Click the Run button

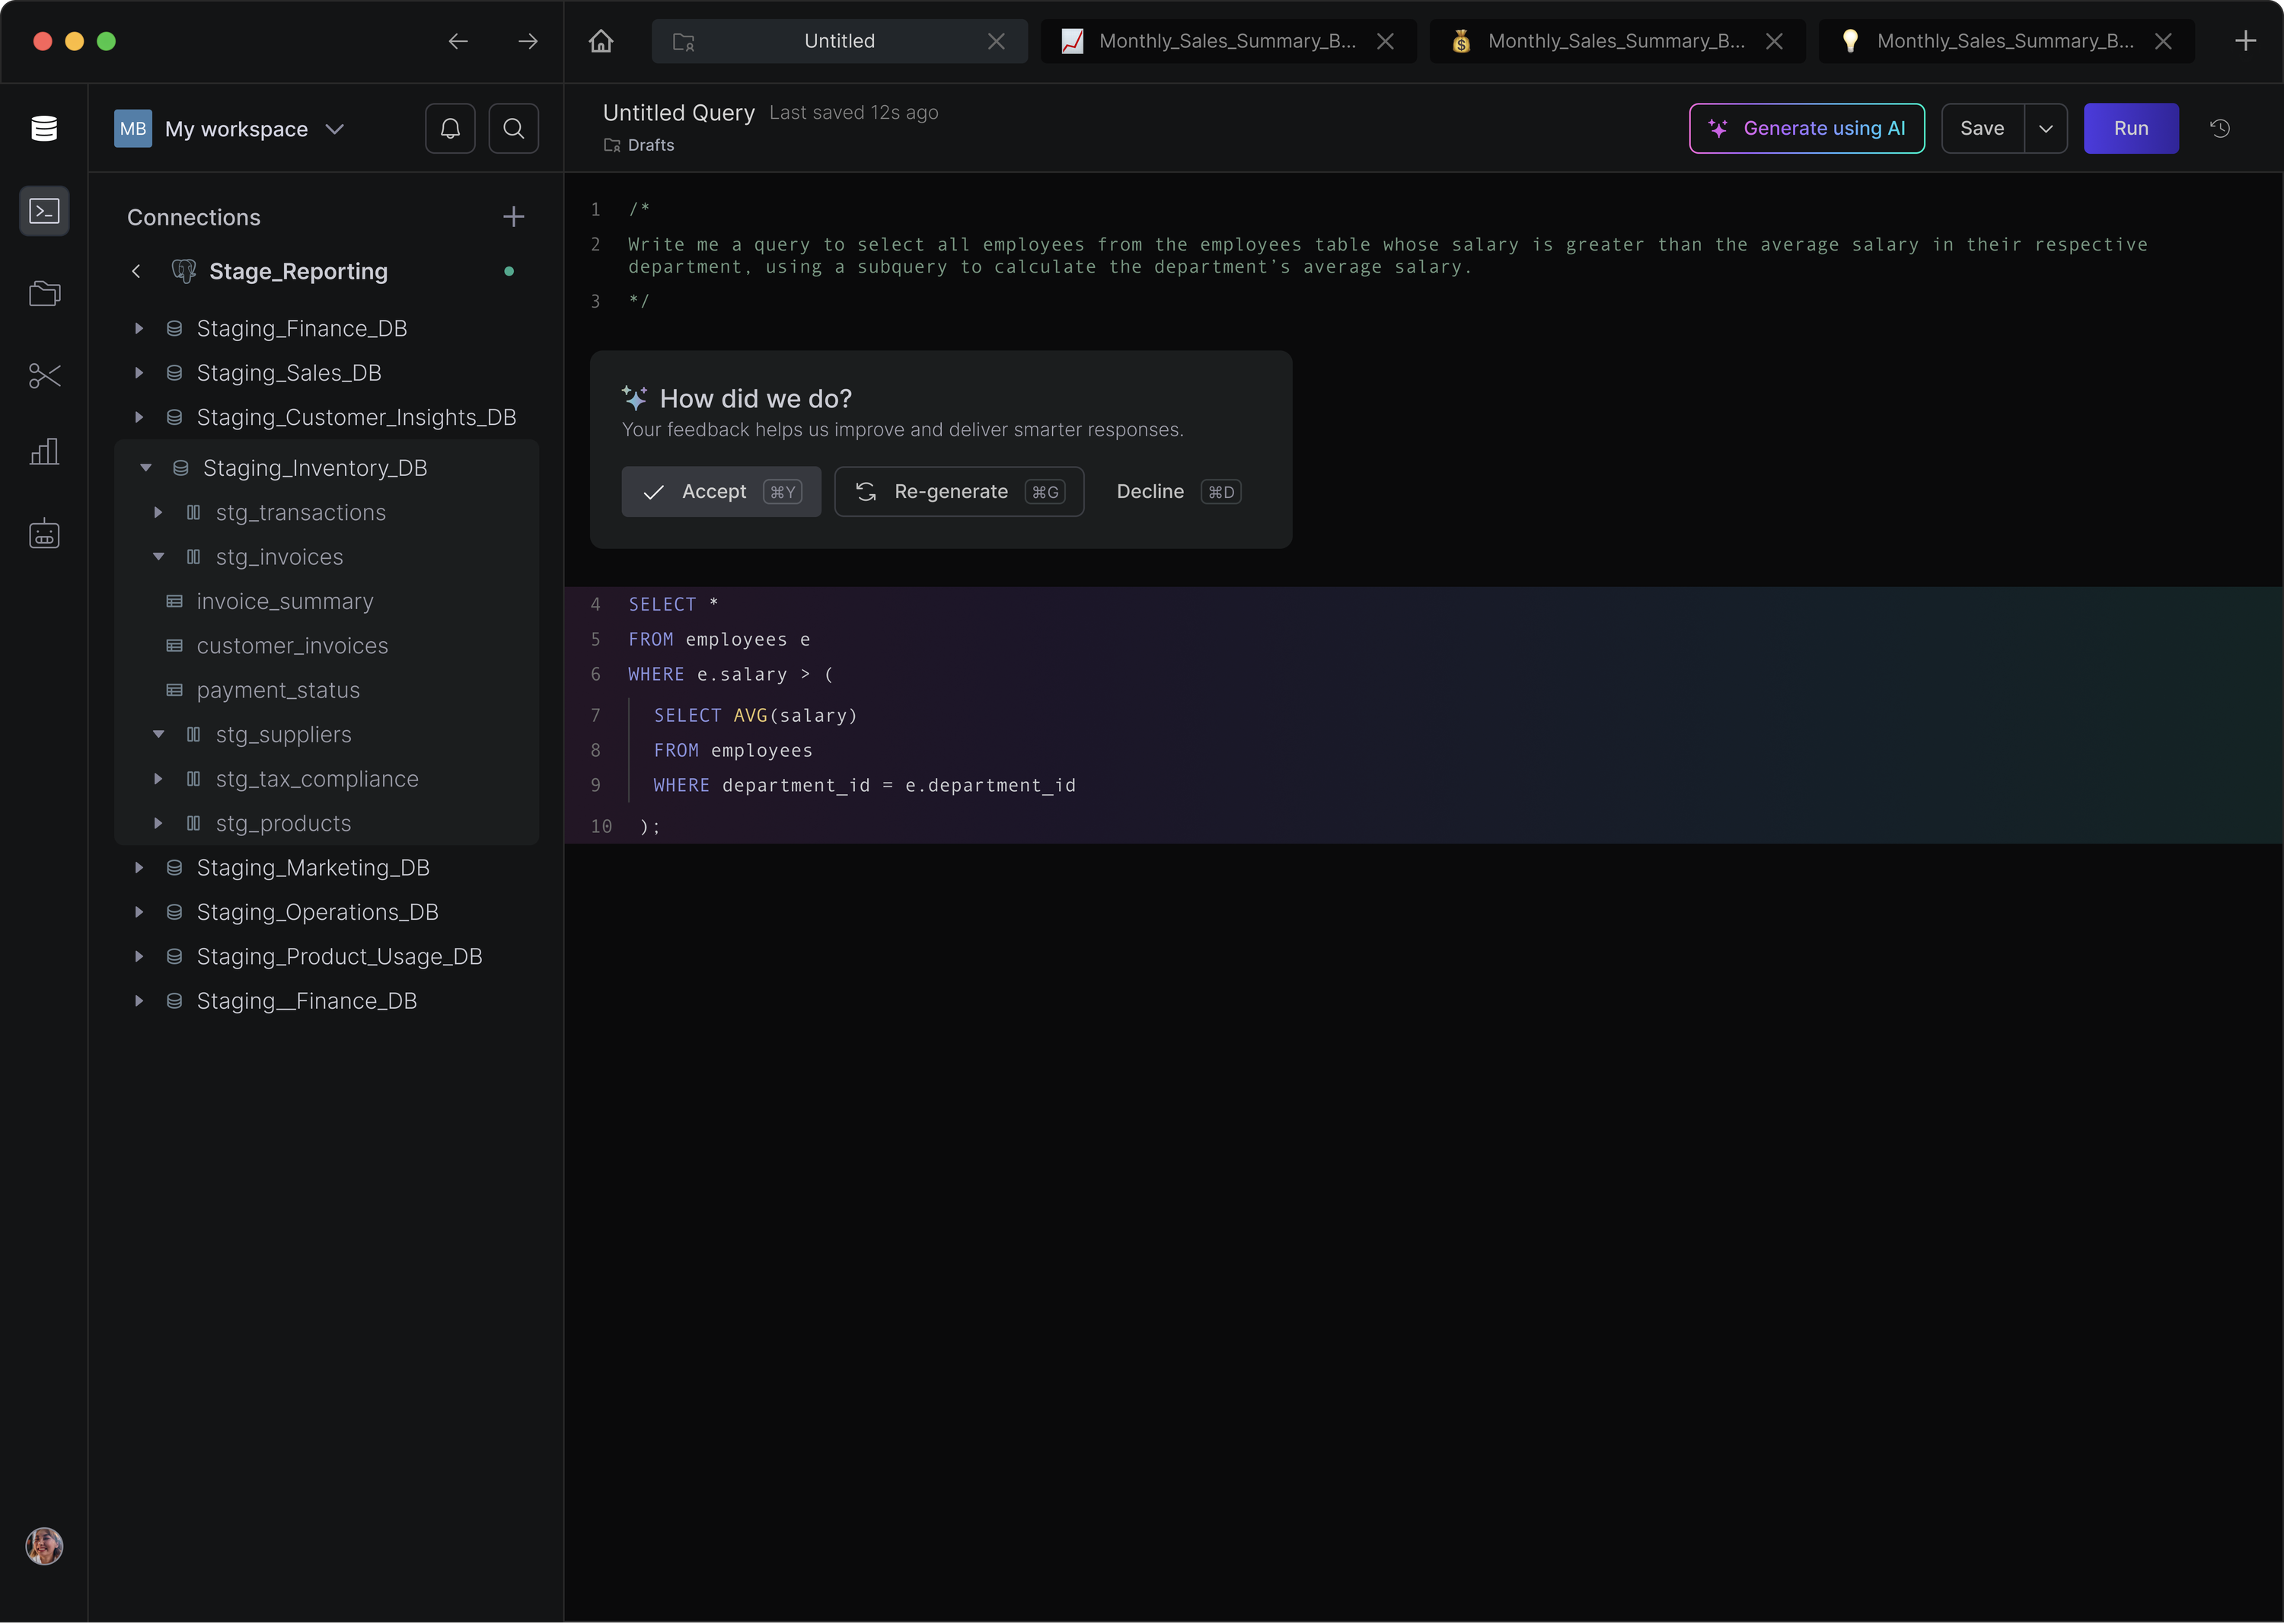click(2130, 128)
